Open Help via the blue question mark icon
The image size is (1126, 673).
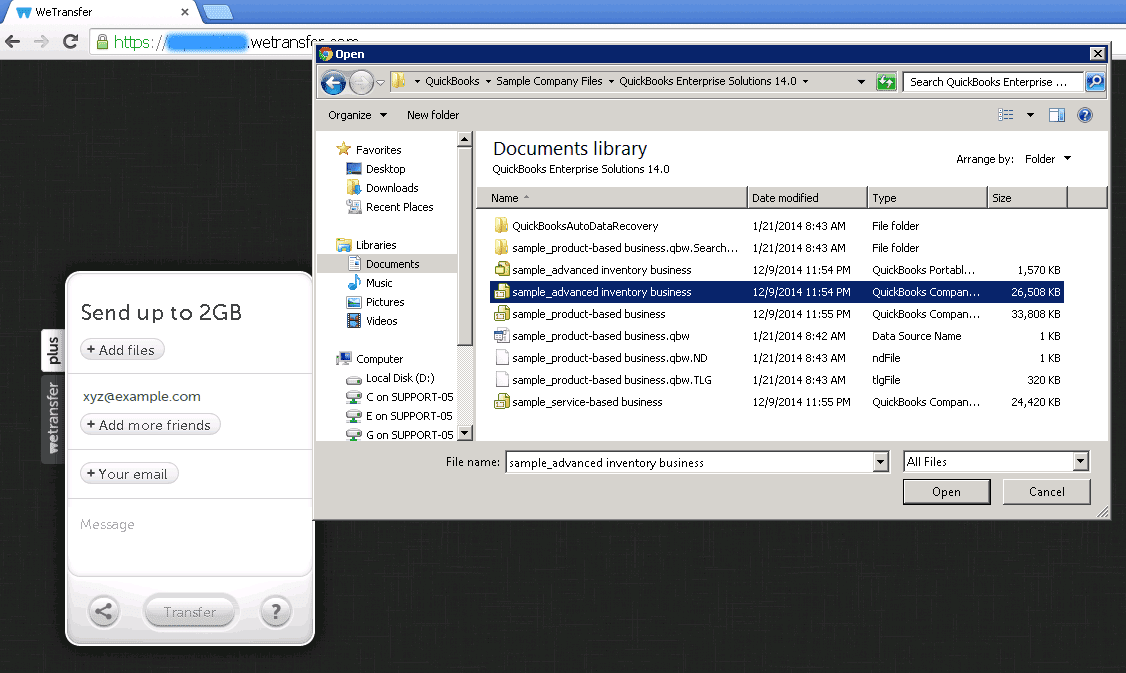coord(1089,114)
